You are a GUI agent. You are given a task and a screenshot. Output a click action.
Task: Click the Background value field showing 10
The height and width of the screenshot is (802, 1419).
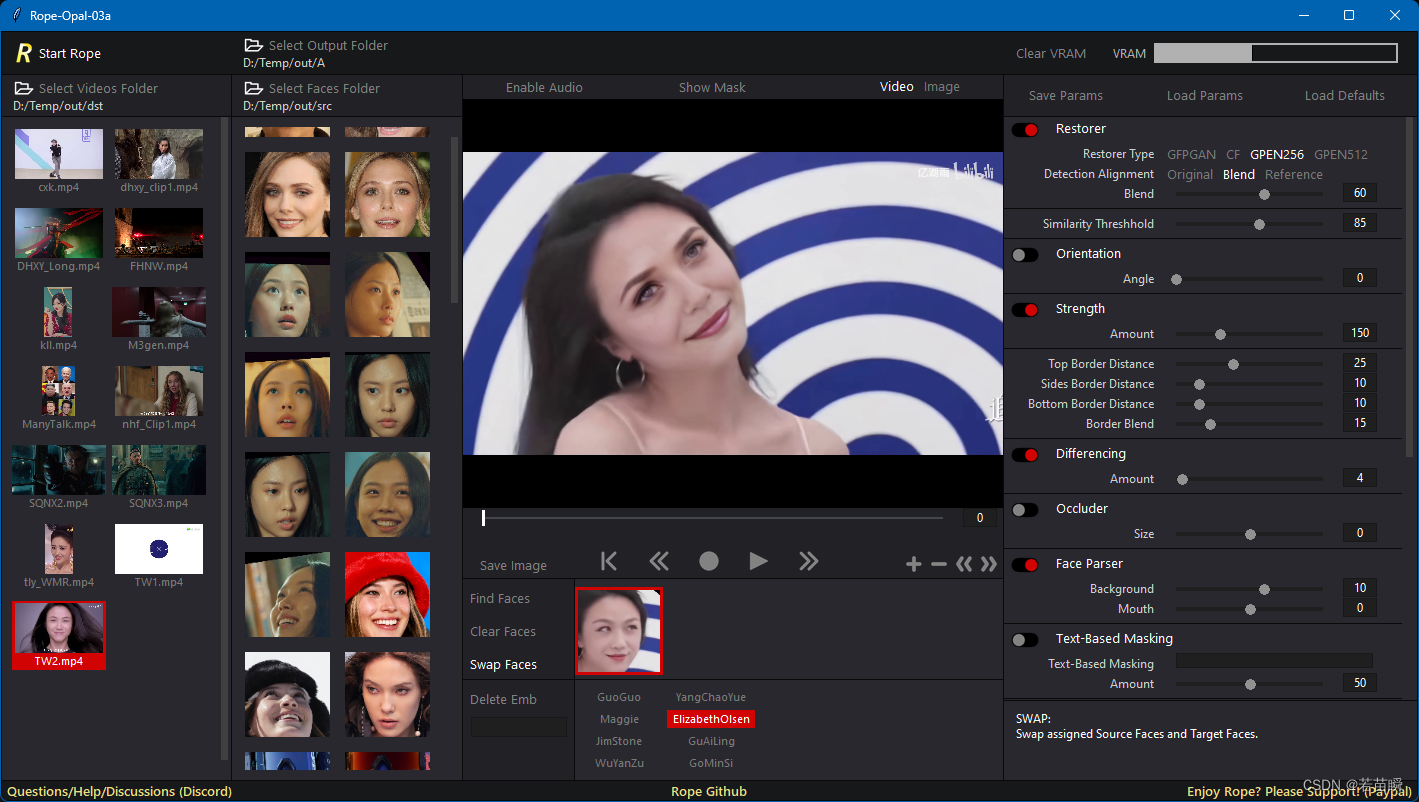(1360, 588)
